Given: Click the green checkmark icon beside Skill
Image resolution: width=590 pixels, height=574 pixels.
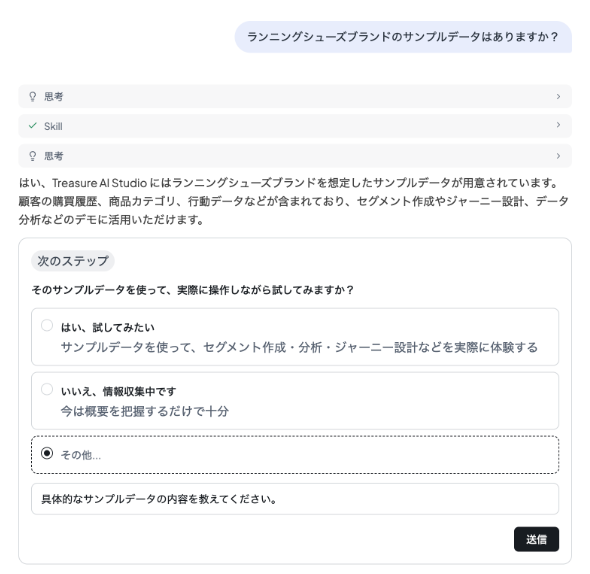Looking at the screenshot, I should [33, 126].
